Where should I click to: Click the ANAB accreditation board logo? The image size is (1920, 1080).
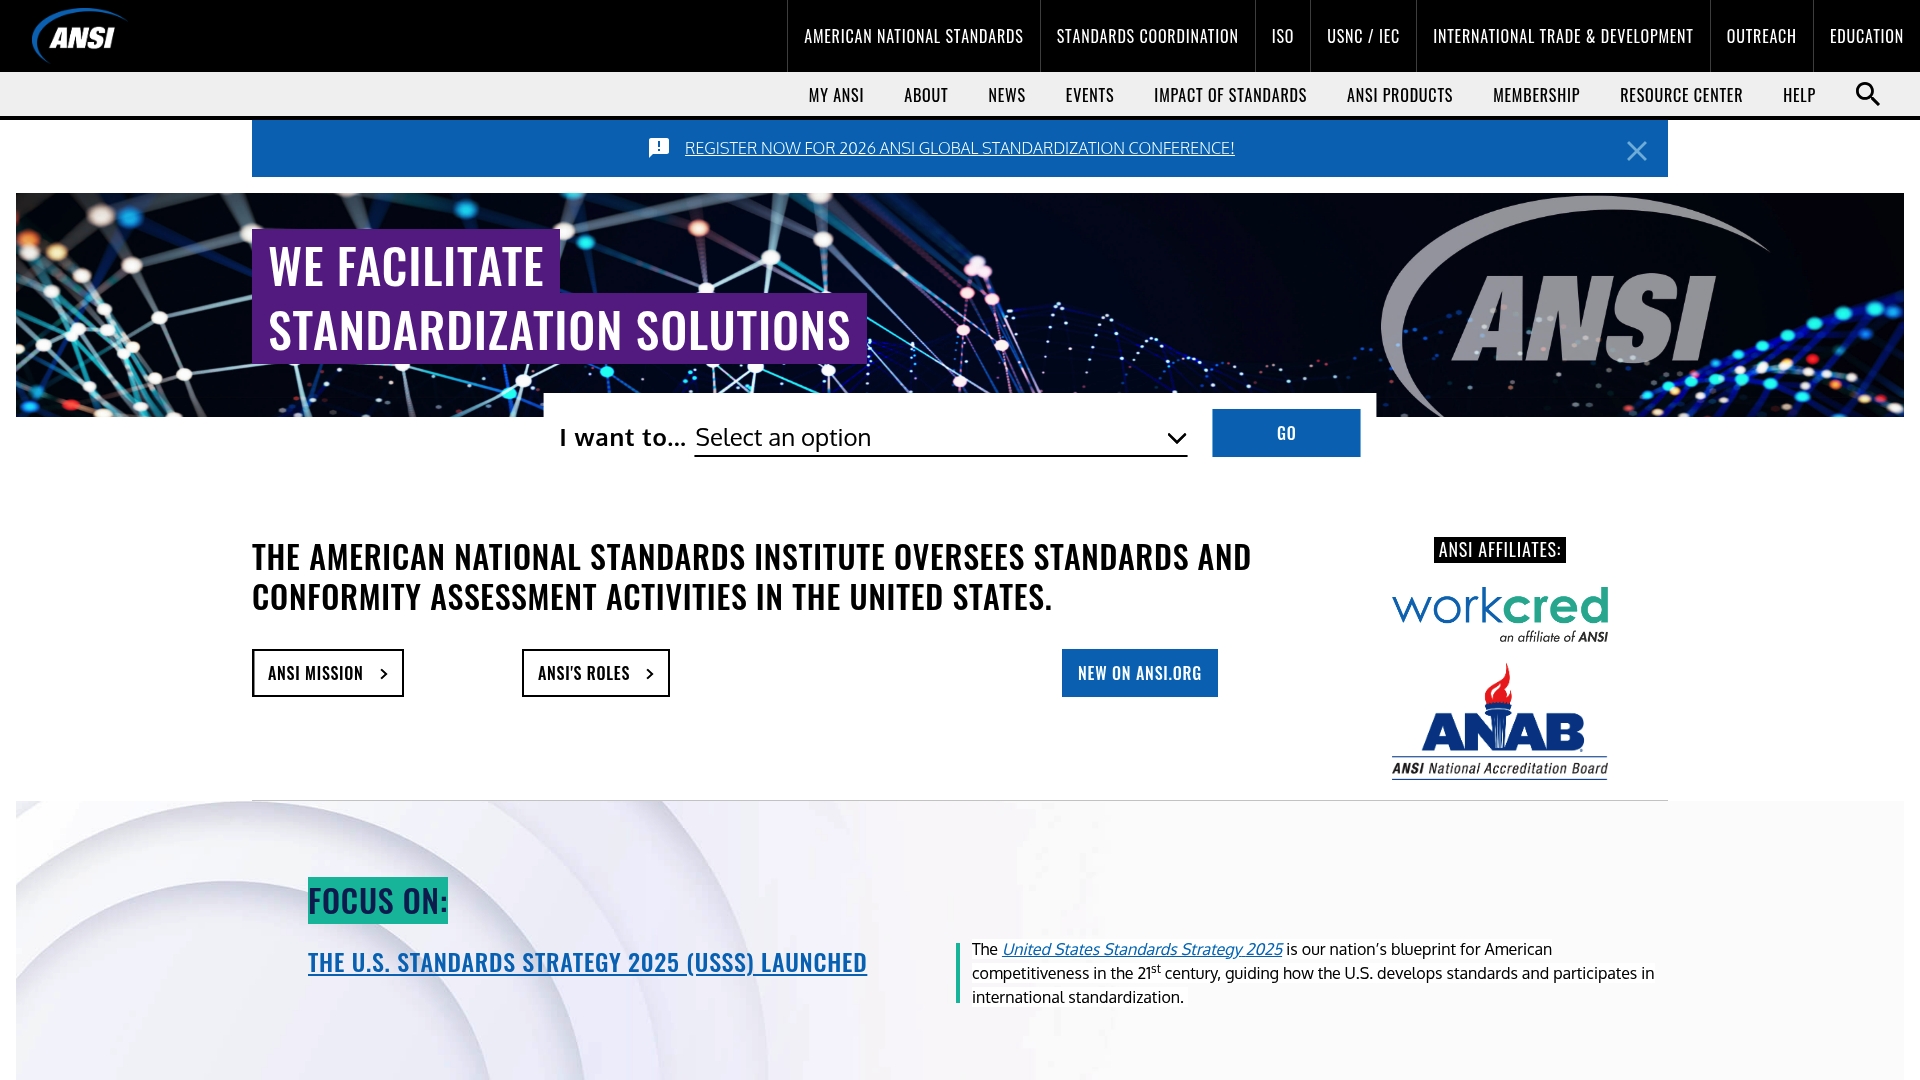pyautogui.click(x=1499, y=720)
